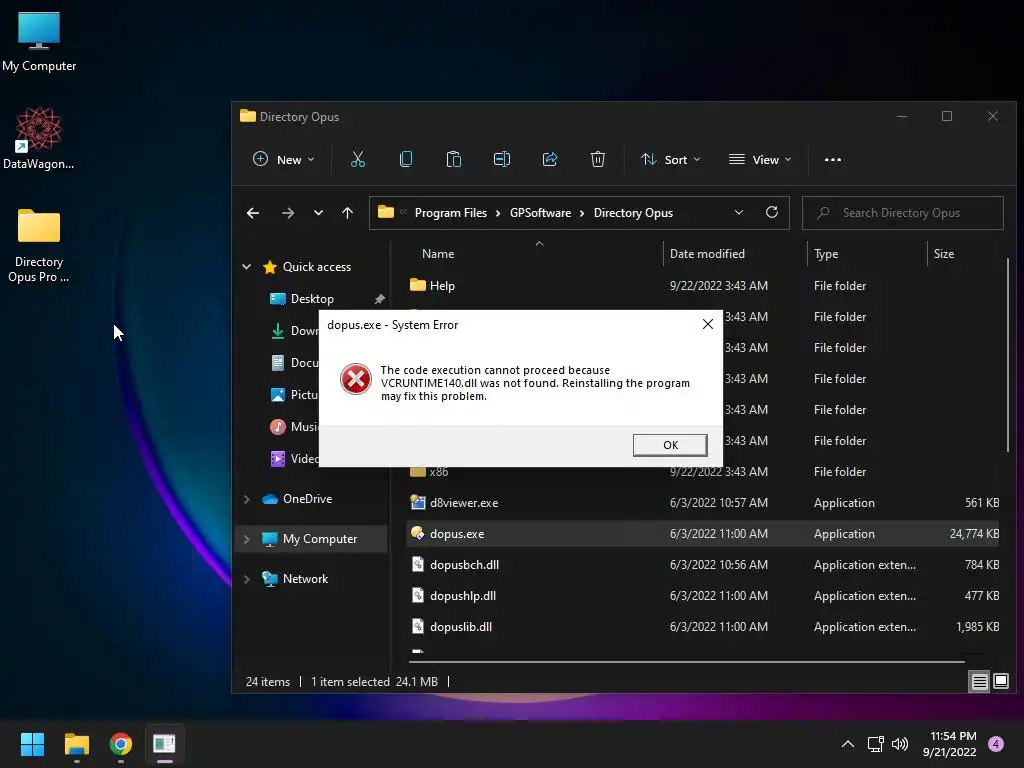Open File Explorer from taskbar
Image resolution: width=1024 pixels, height=768 pixels.
(x=76, y=744)
